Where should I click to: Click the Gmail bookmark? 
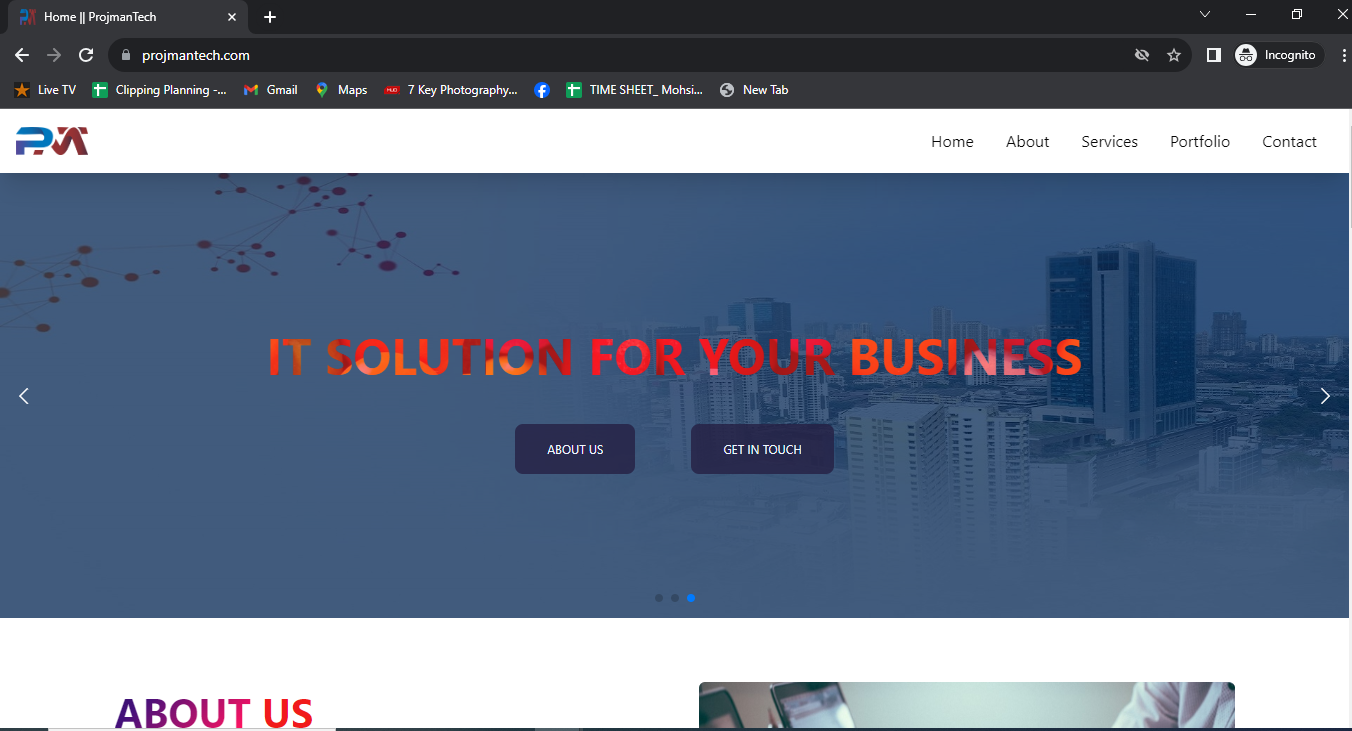270,90
